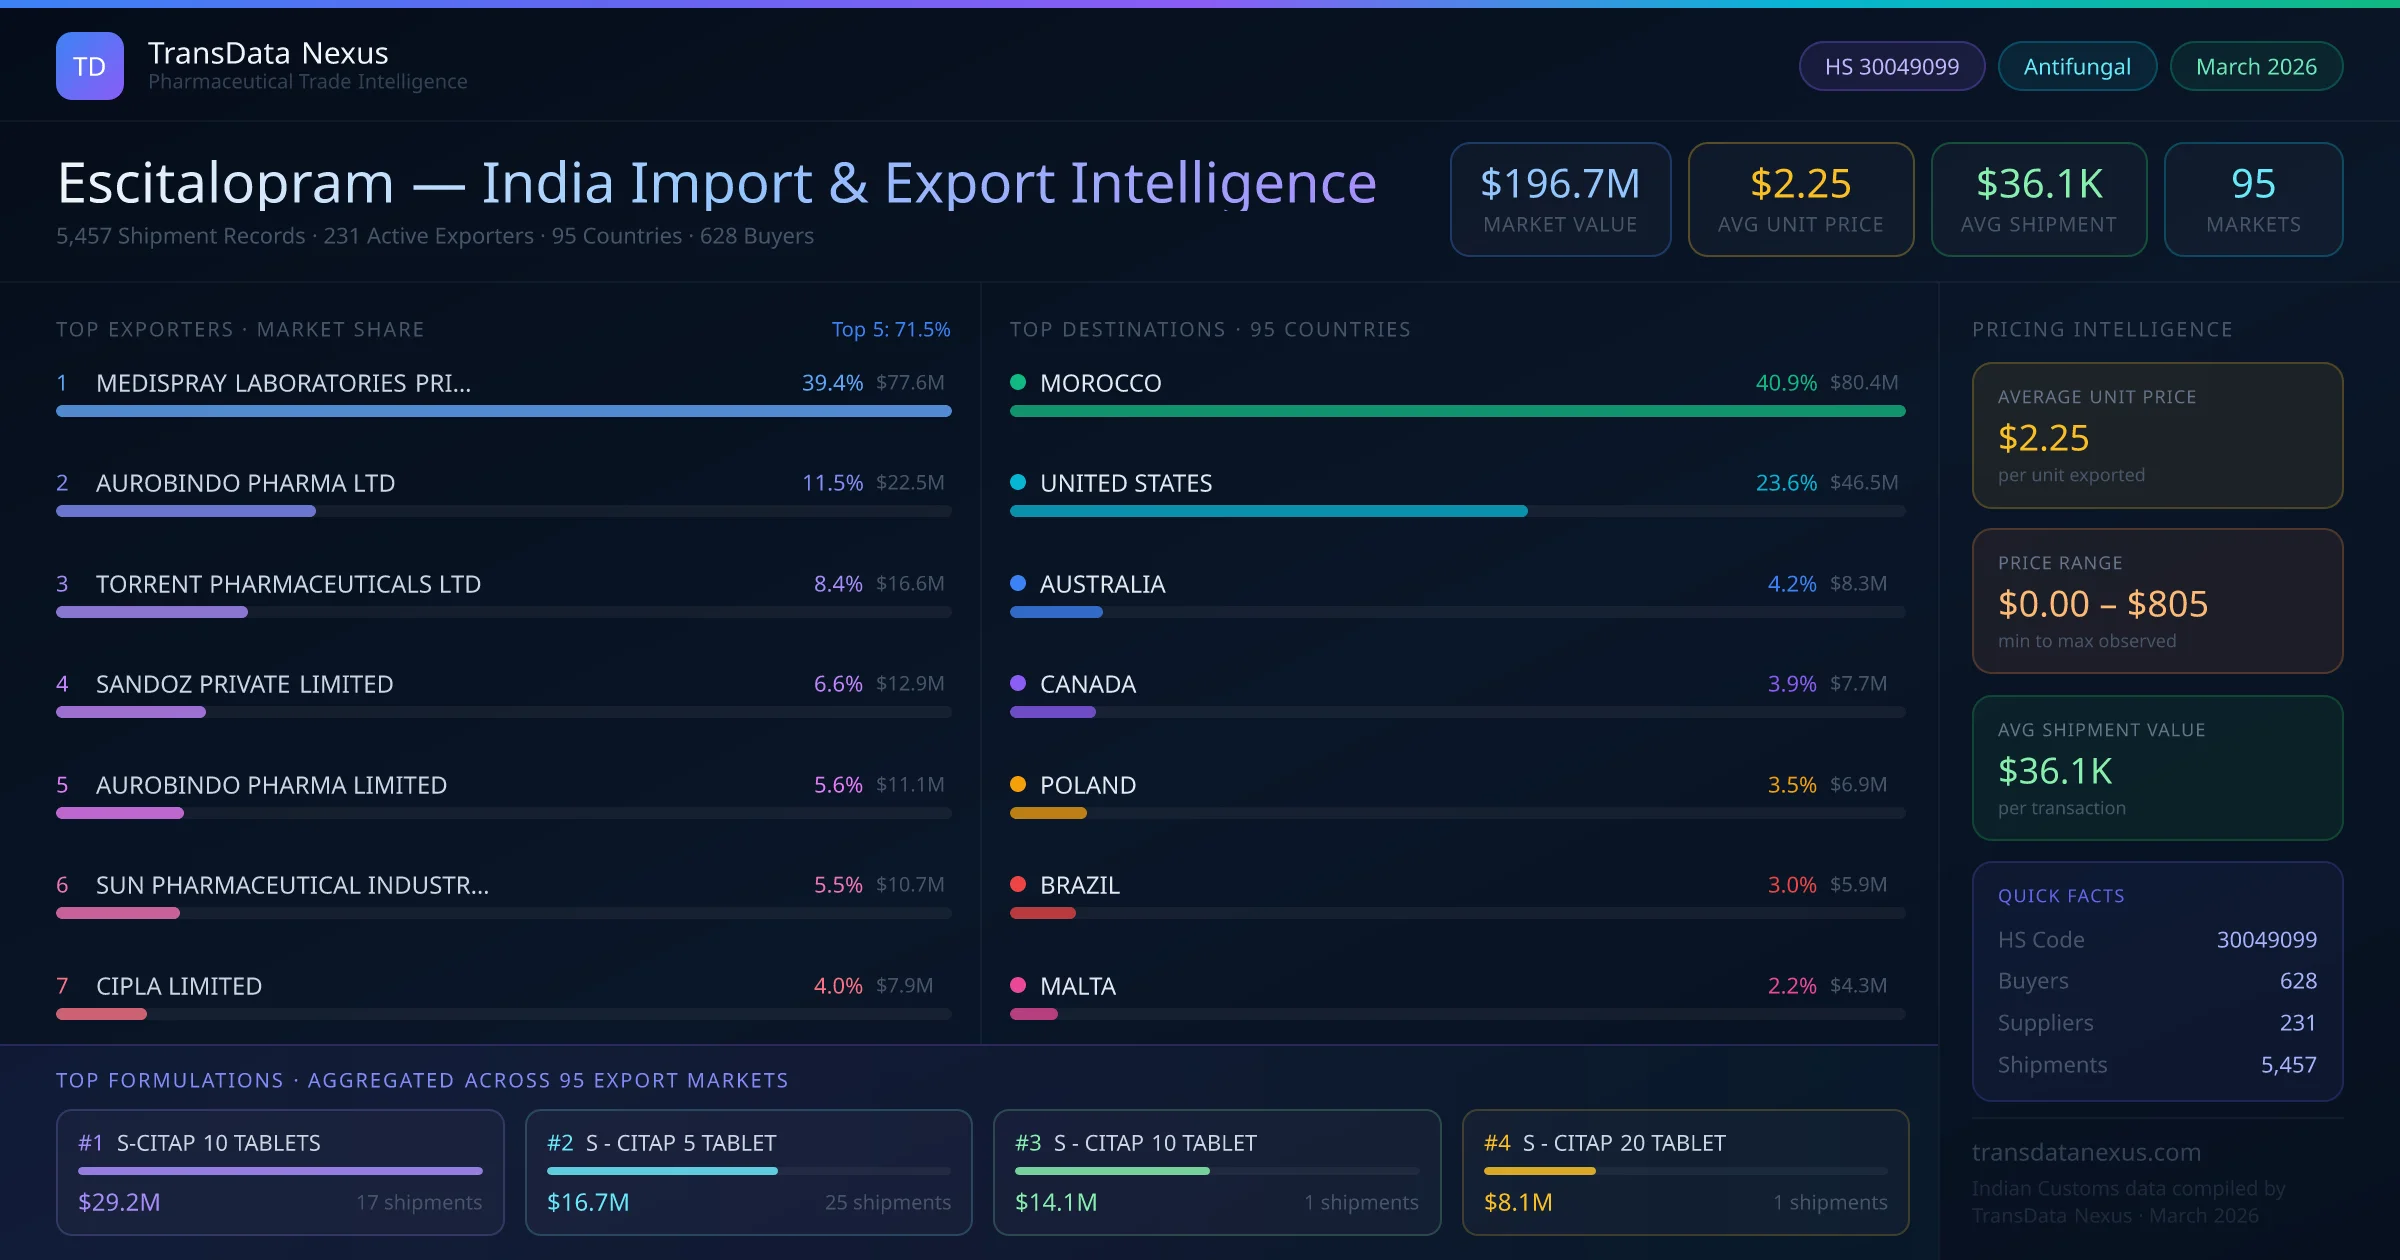Open the TOP FORMULATIONS section
The width and height of the screenshot is (2400, 1260).
[421, 1080]
